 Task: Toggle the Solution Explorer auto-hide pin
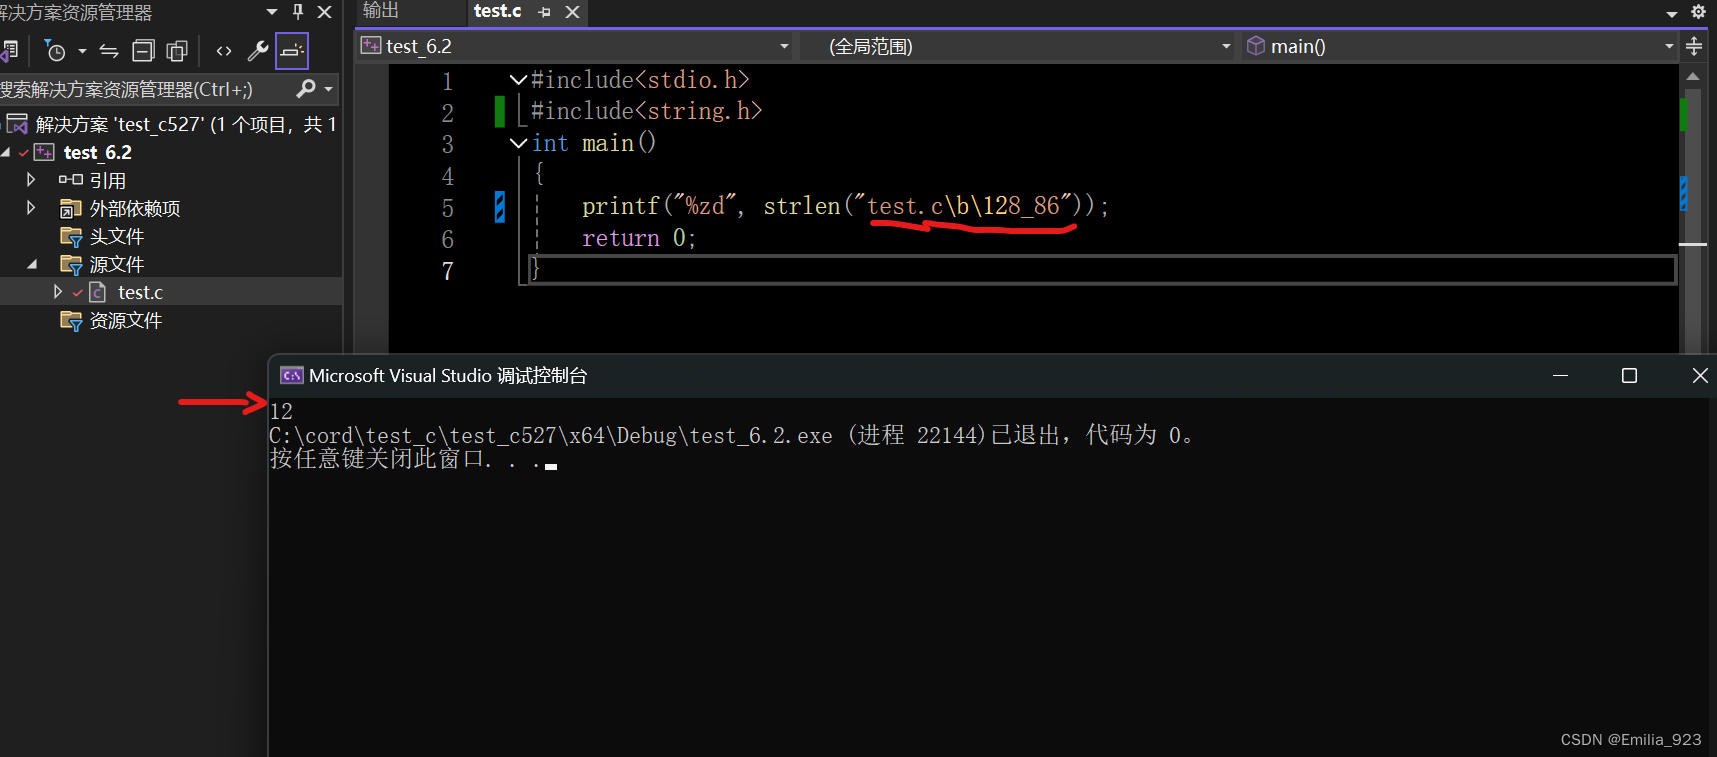coord(298,12)
